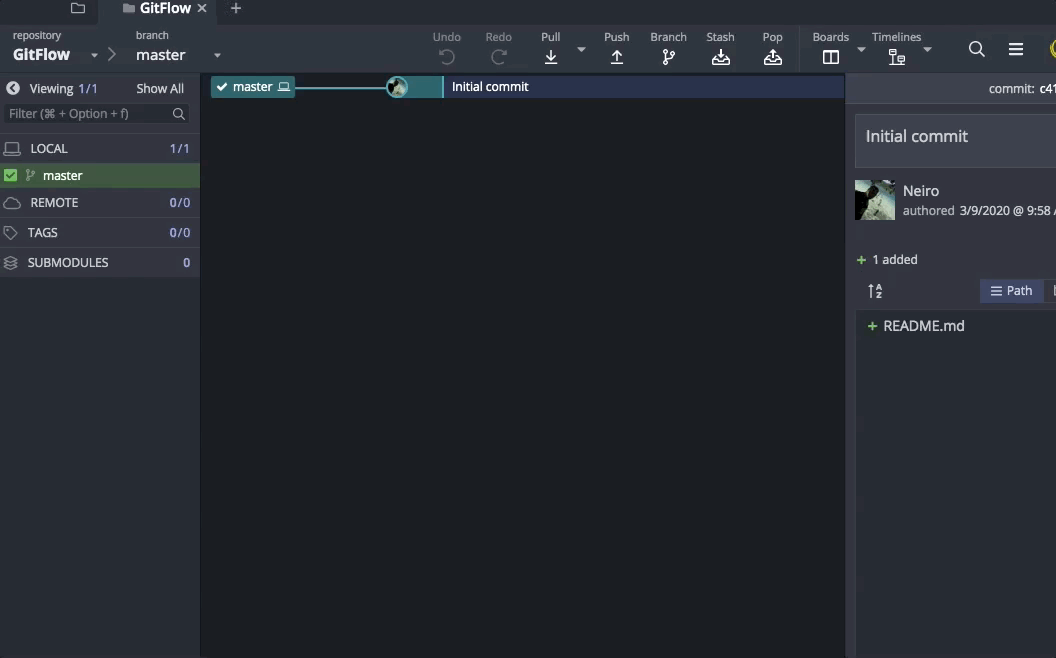1056x658 pixels.
Task: Toggle the master branch checkbox in sidebar
Action: pyautogui.click(x=11, y=175)
